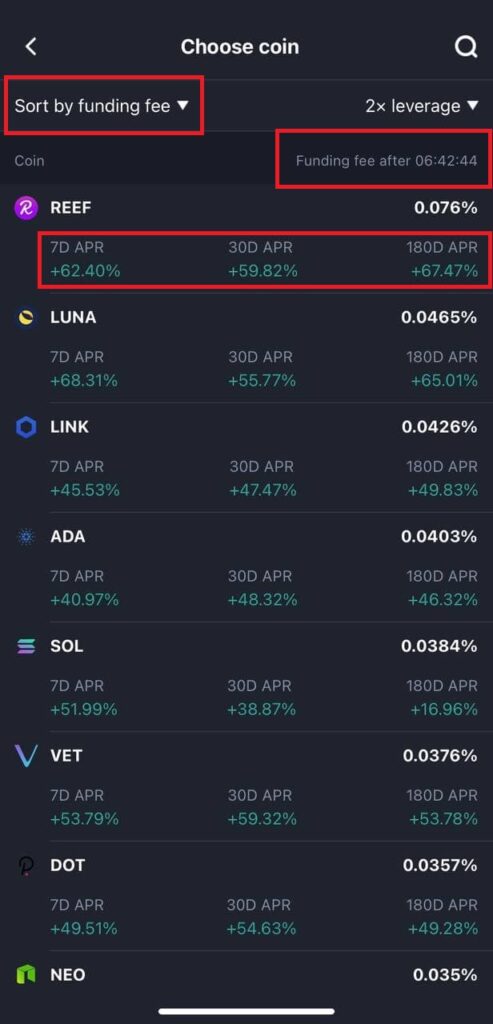Tap the DOT coin logo

pos(26,866)
